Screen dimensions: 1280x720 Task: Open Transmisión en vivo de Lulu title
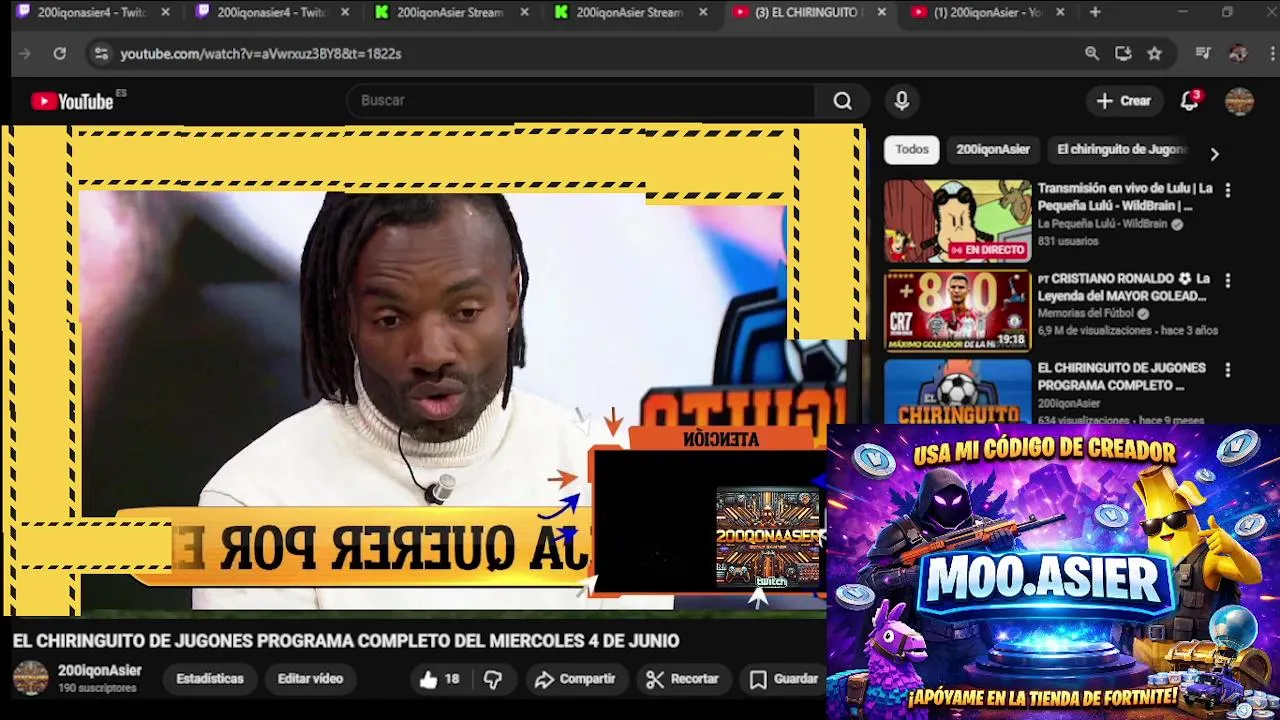coord(1125,197)
